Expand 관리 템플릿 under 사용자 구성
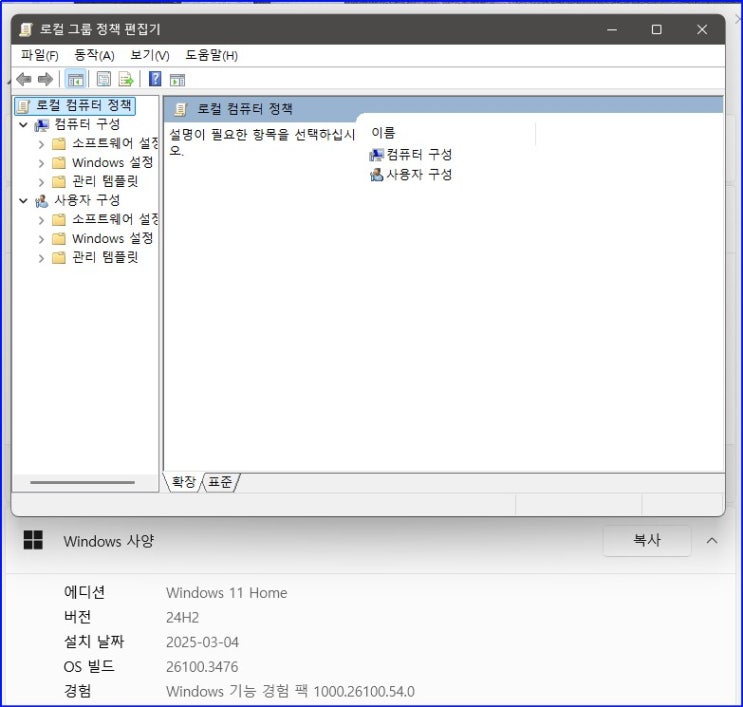The image size is (743, 707). pyautogui.click(x=41, y=258)
